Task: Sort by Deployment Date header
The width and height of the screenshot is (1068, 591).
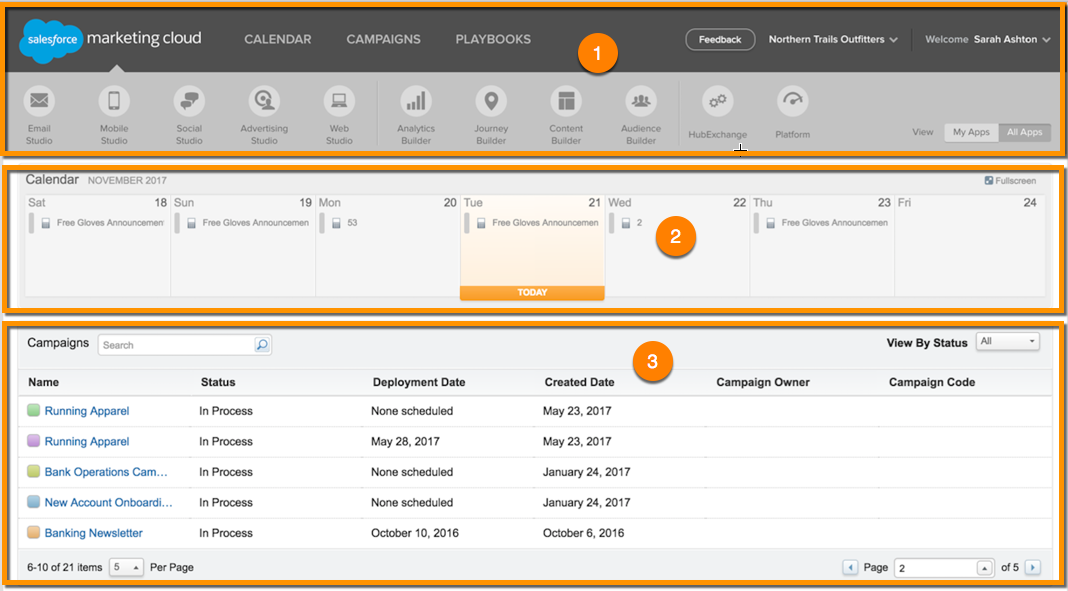Action: [419, 383]
